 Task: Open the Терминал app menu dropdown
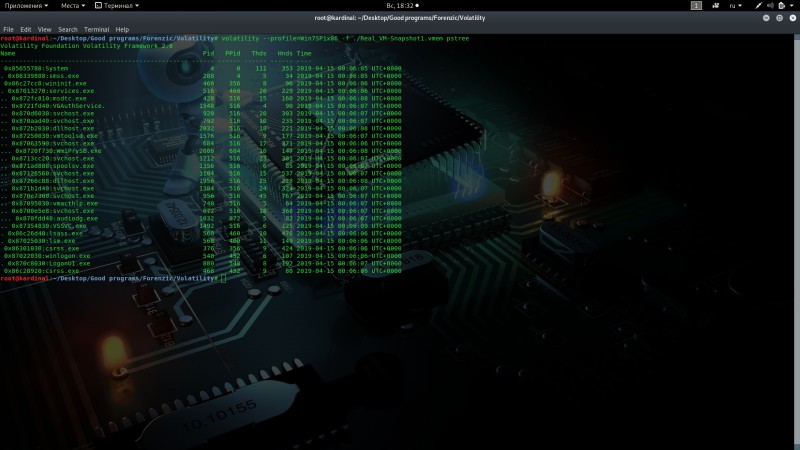pos(117,6)
